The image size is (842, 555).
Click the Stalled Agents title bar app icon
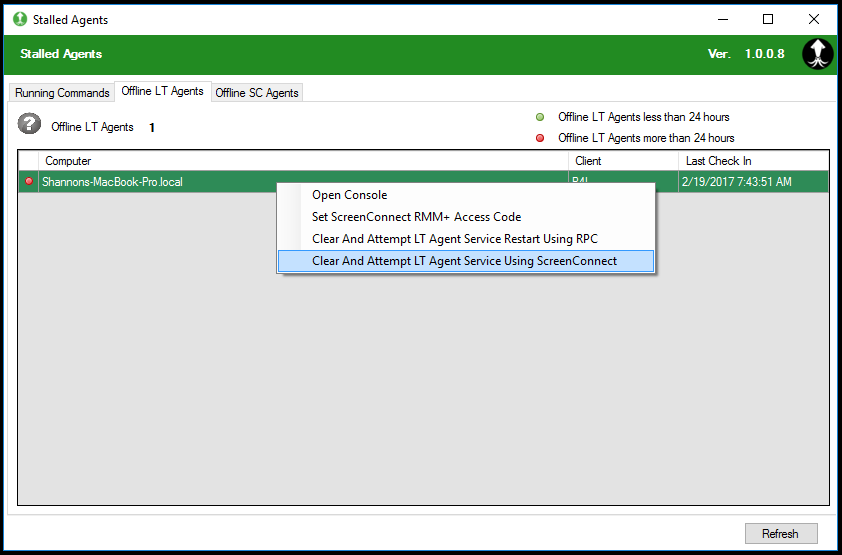pyautogui.click(x=20, y=19)
